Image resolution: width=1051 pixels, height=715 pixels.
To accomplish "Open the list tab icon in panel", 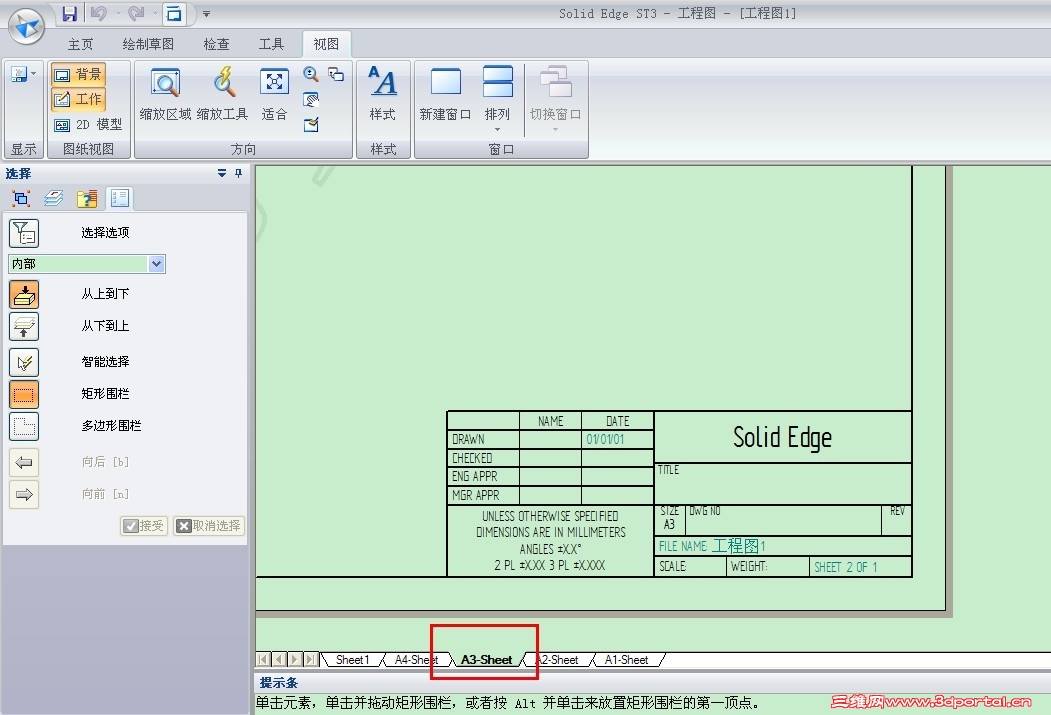I will [x=120, y=198].
